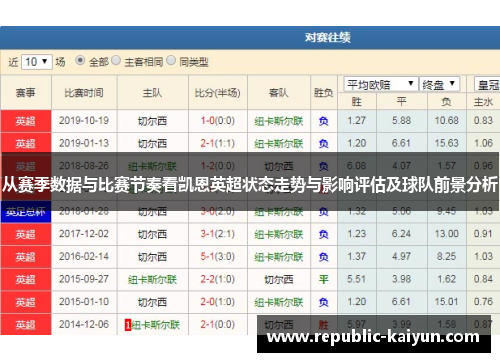Click the odds value 1.62
Screen dimensions: 500x362
[x=447, y=279]
